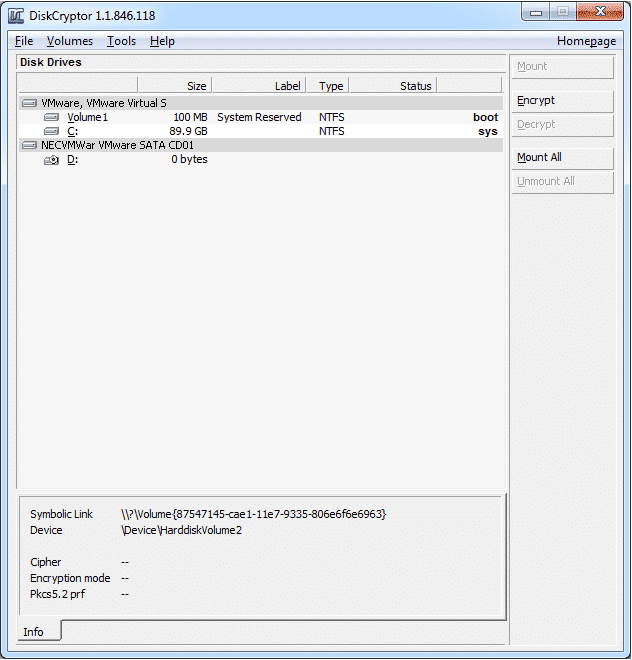Click the Decrypt button
The height and width of the screenshot is (660, 632).
coord(563,125)
